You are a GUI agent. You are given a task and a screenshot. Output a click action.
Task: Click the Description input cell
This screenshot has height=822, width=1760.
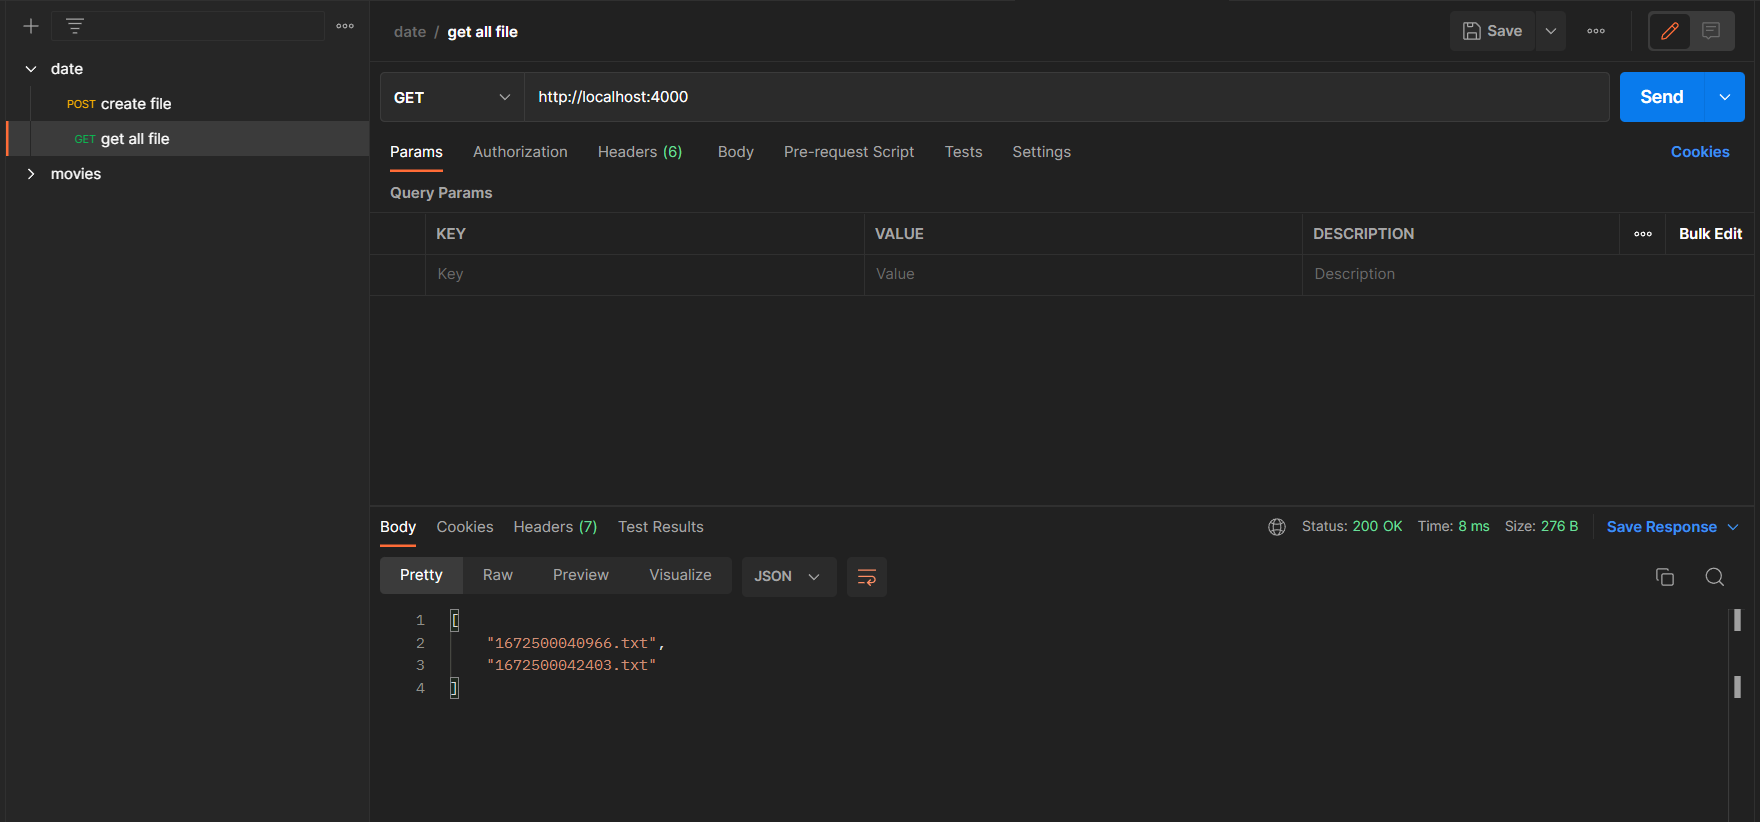(1530, 274)
